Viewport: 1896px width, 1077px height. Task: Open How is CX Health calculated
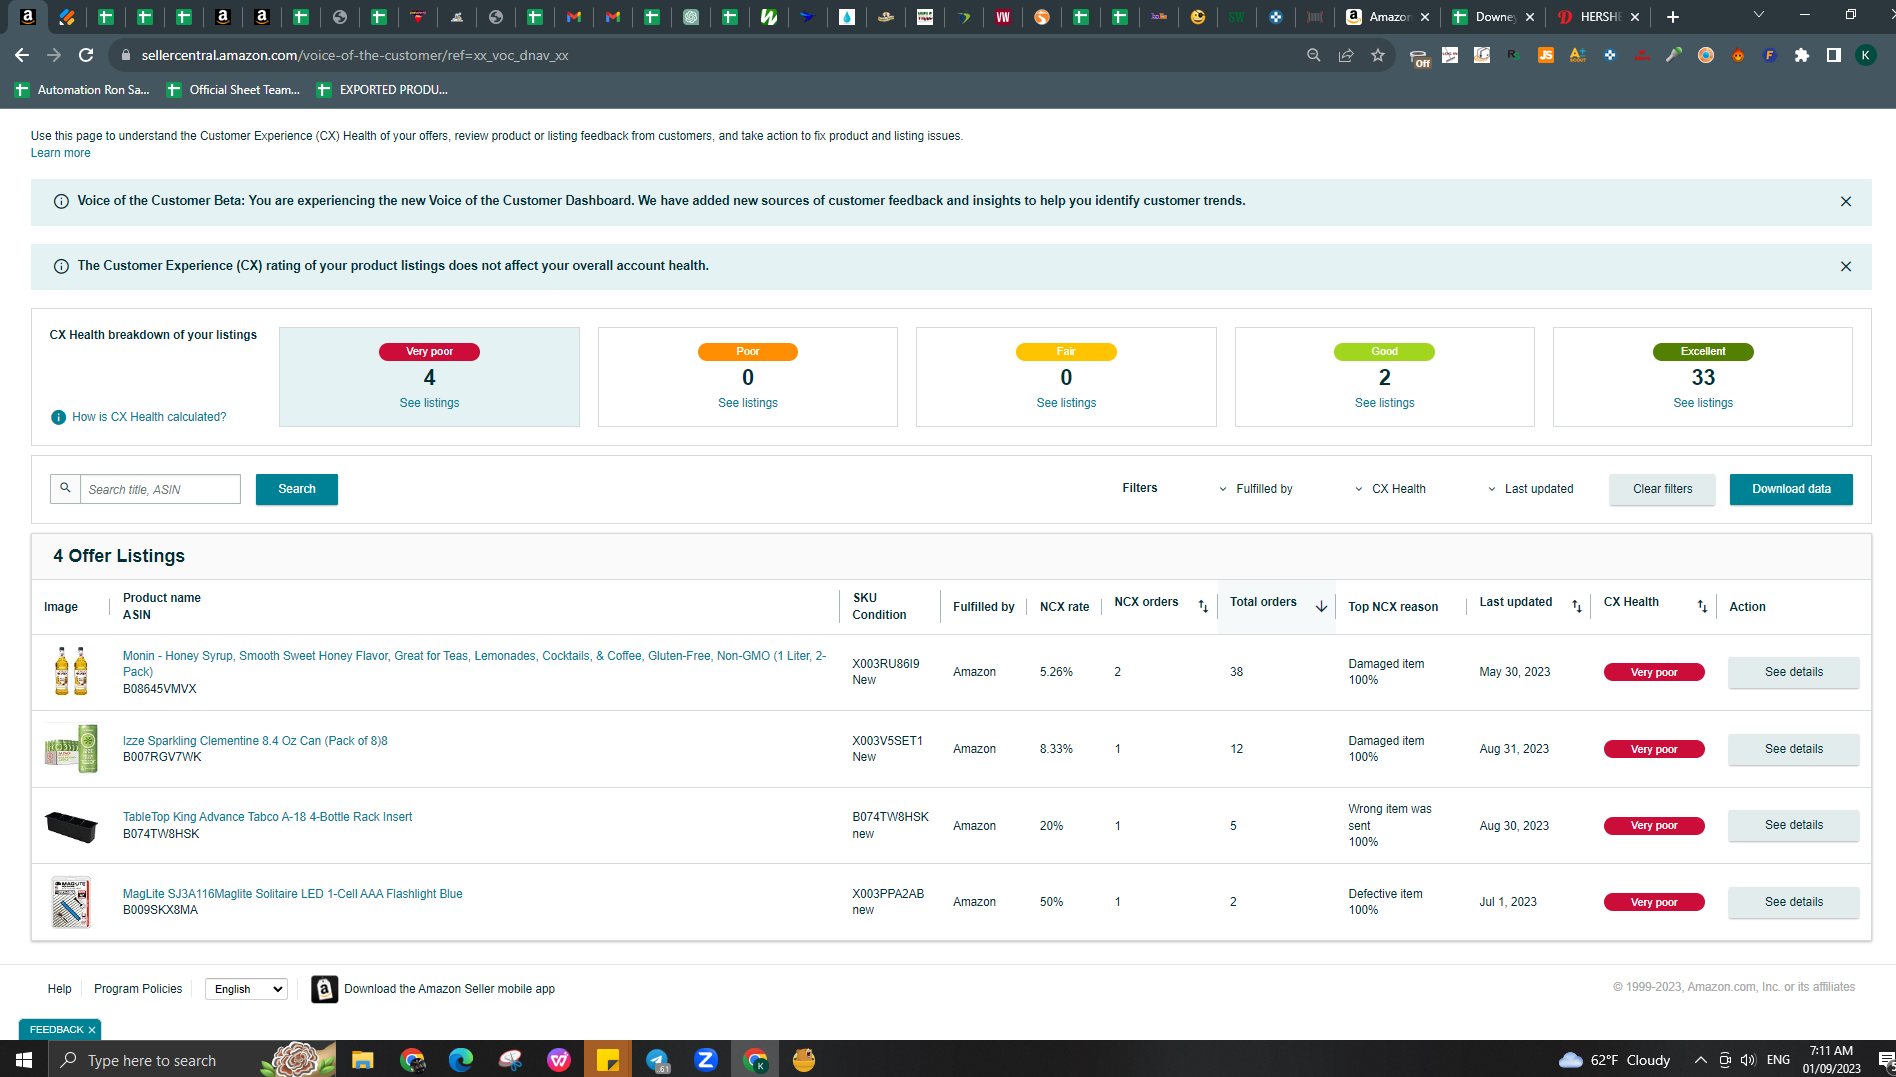pyautogui.click(x=149, y=417)
